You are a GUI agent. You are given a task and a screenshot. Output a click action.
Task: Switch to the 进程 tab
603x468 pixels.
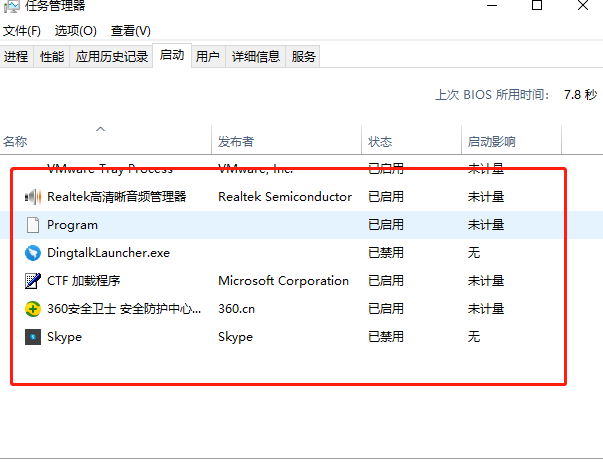(x=16, y=57)
